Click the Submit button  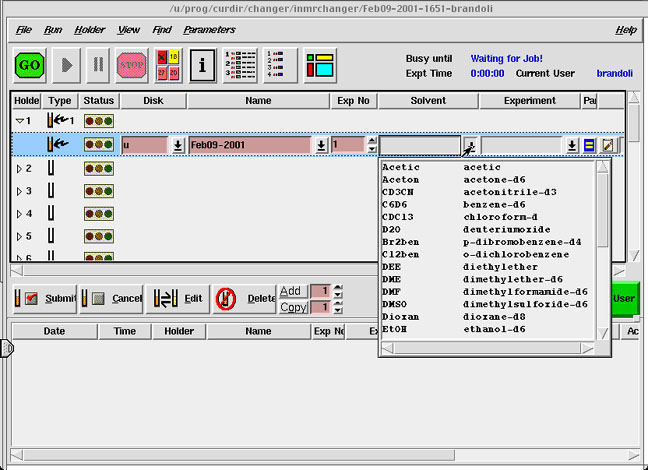click(x=45, y=298)
